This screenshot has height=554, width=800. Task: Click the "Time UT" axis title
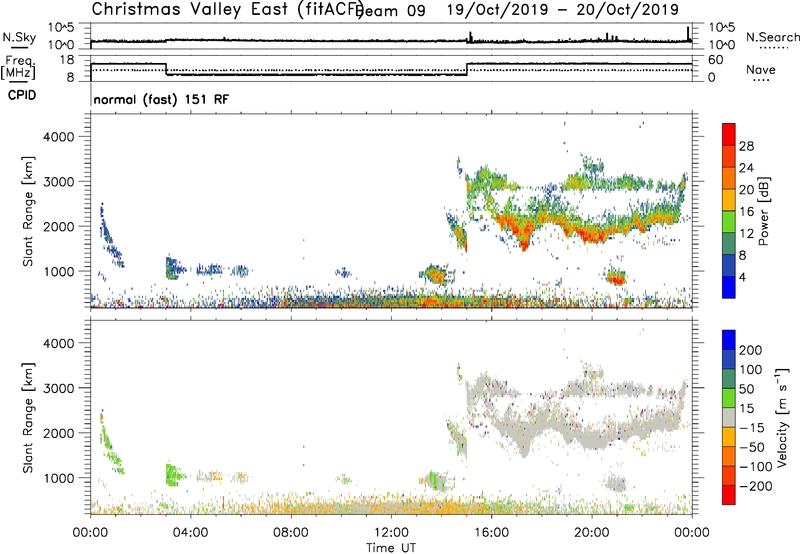click(x=391, y=547)
